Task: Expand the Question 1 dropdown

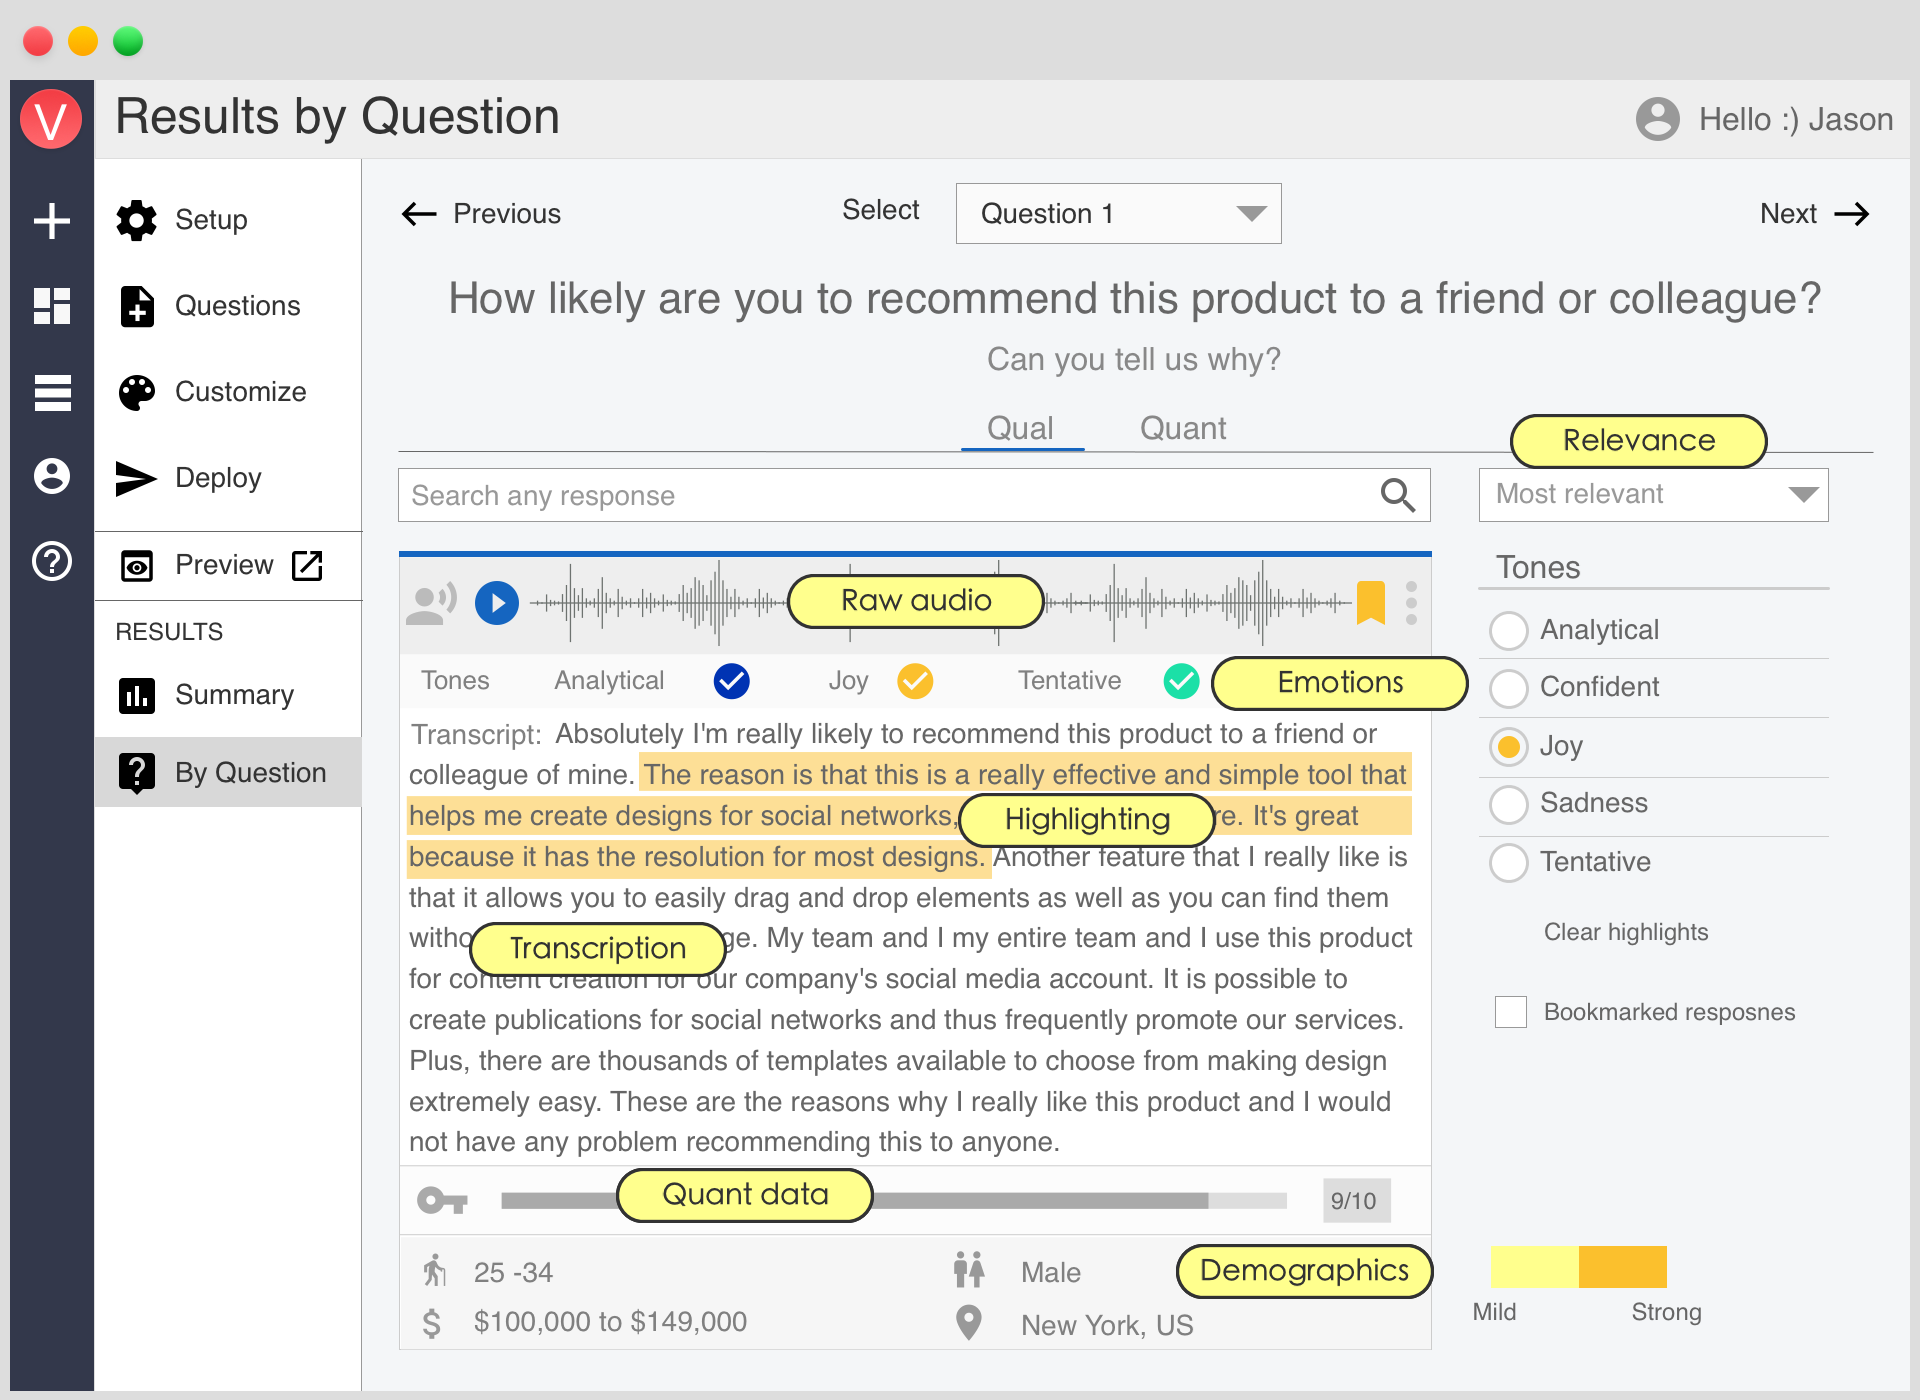Action: tap(1118, 213)
